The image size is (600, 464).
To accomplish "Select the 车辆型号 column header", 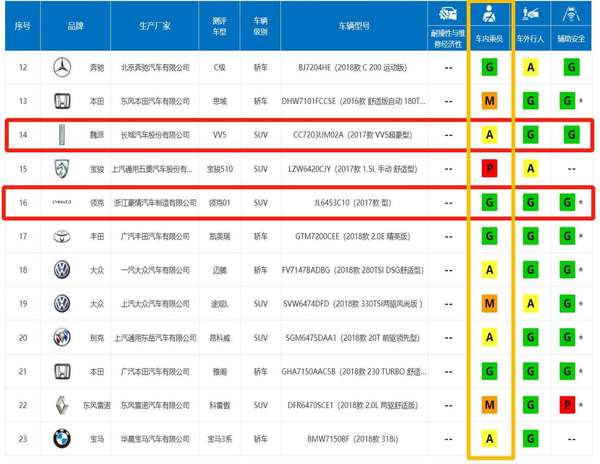I will (354, 26).
